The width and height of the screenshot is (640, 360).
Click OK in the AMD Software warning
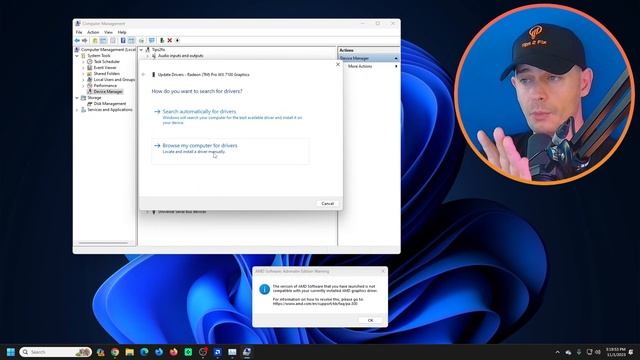(x=370, y=320)
